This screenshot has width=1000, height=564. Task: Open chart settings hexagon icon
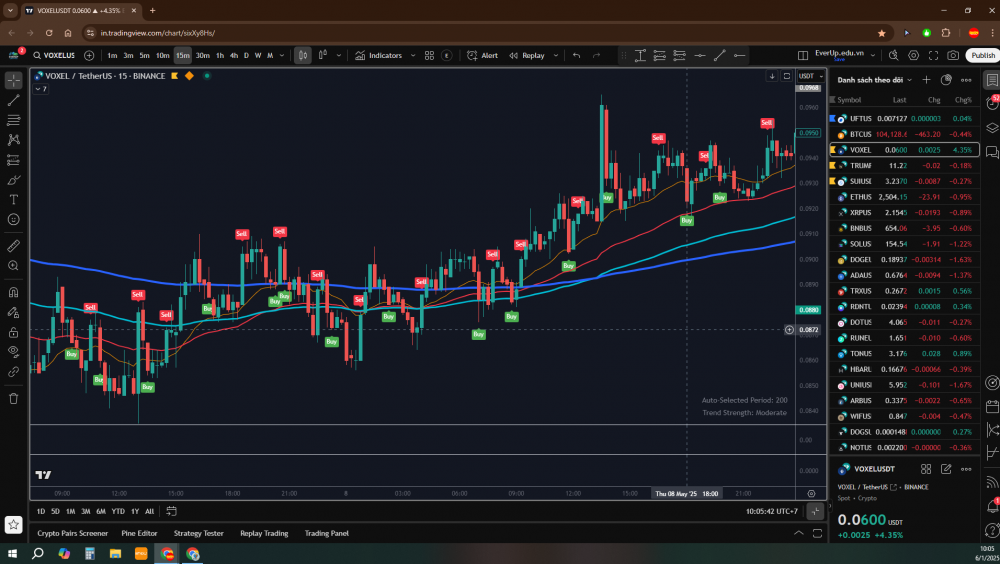pos(913,56)
